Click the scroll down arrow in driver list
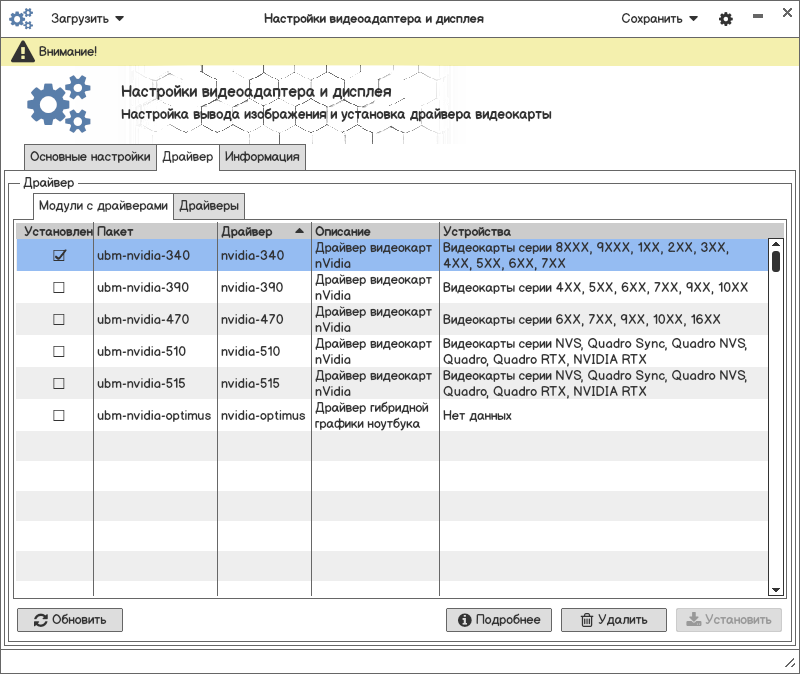This screenshot has height=674, width=800. 775,590
